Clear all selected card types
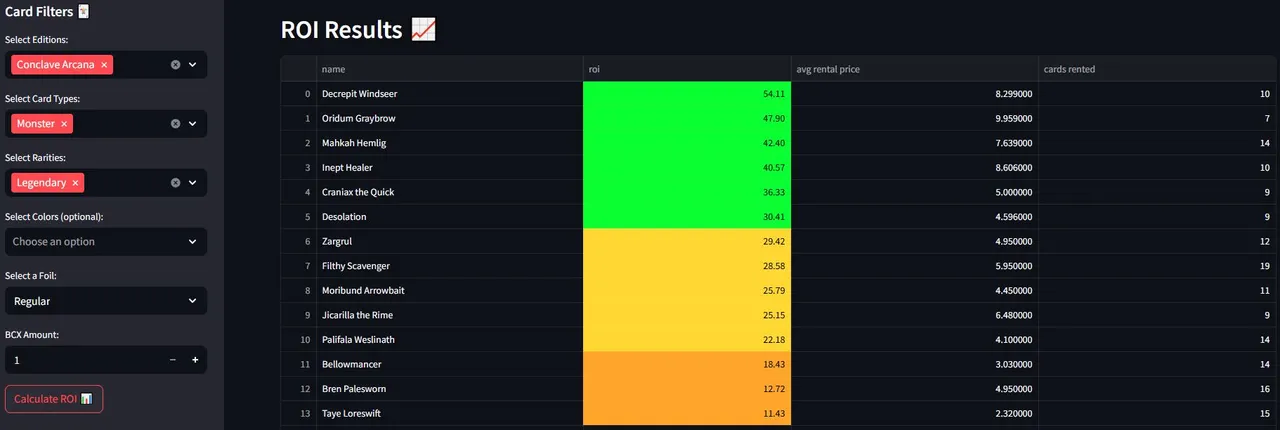1280x430 pixels. 175,124
